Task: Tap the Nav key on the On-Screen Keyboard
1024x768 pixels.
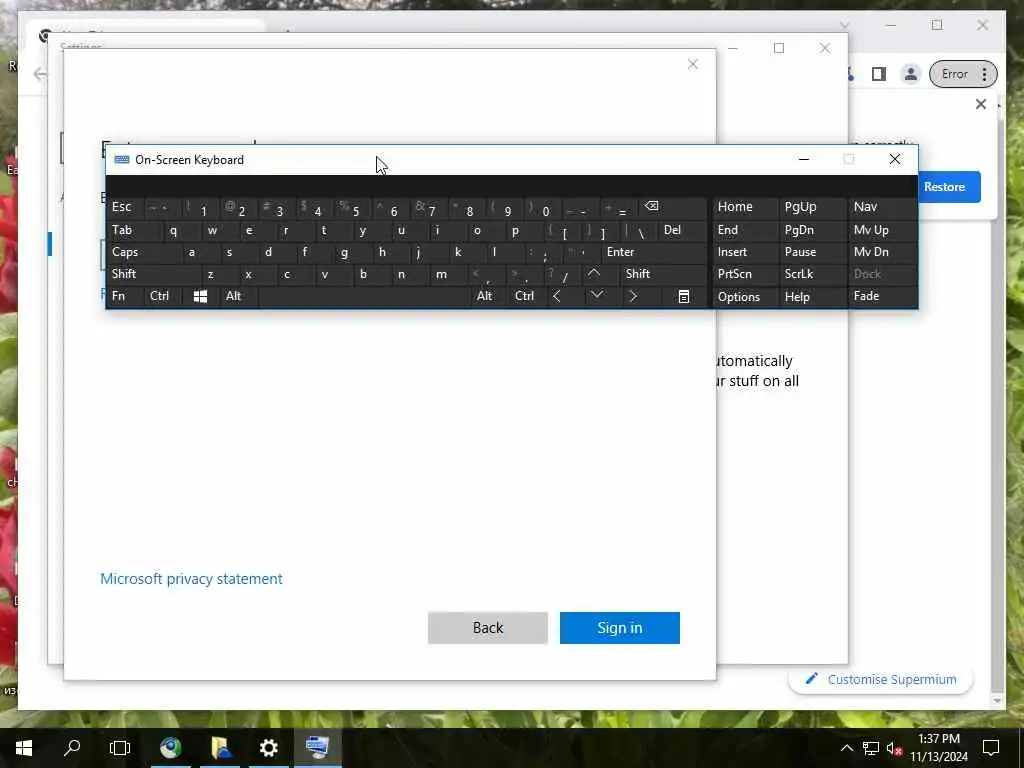Action: click(x=881, y=208)
